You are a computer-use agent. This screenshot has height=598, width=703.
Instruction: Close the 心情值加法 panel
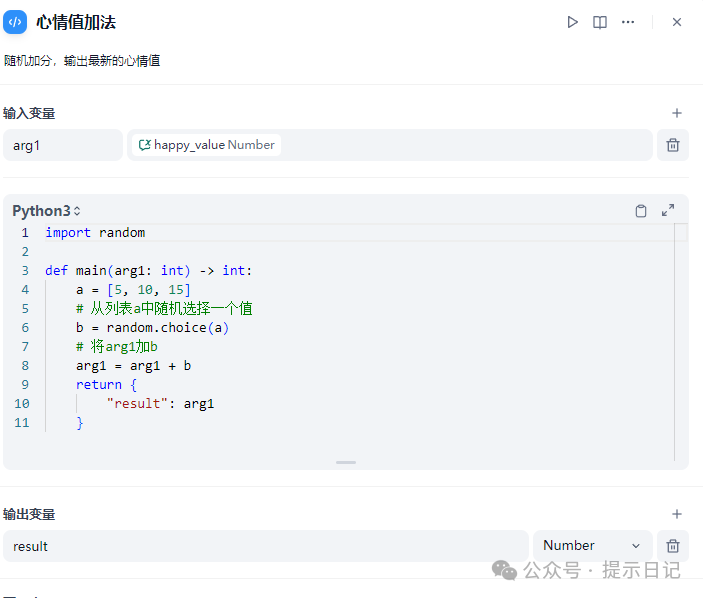[x=677, y=22]
